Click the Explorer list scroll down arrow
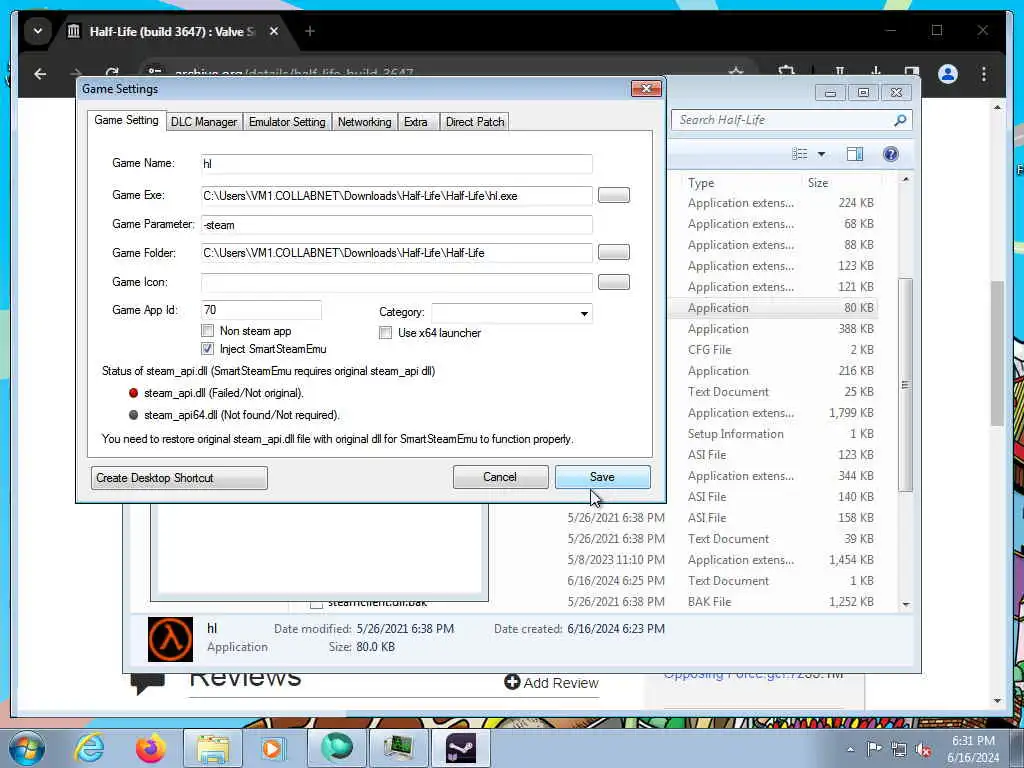1024x768 pixels. (x=906, y=604)
